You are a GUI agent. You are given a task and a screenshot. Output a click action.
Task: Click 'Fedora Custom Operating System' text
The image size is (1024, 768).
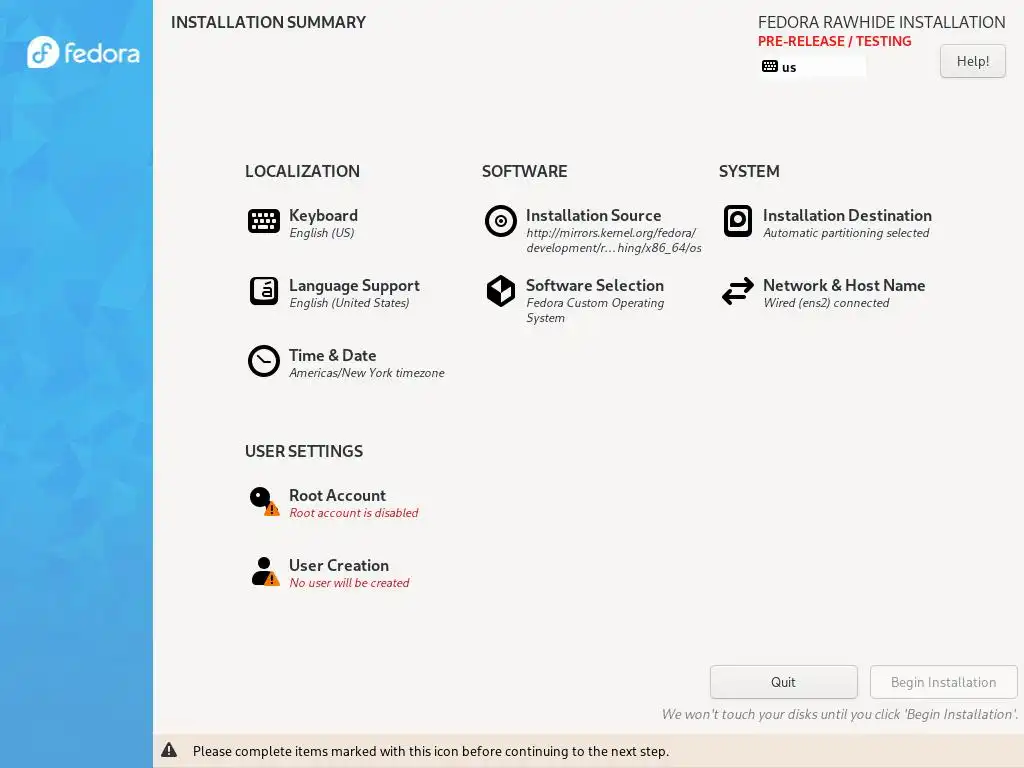[x=596, y=310]
